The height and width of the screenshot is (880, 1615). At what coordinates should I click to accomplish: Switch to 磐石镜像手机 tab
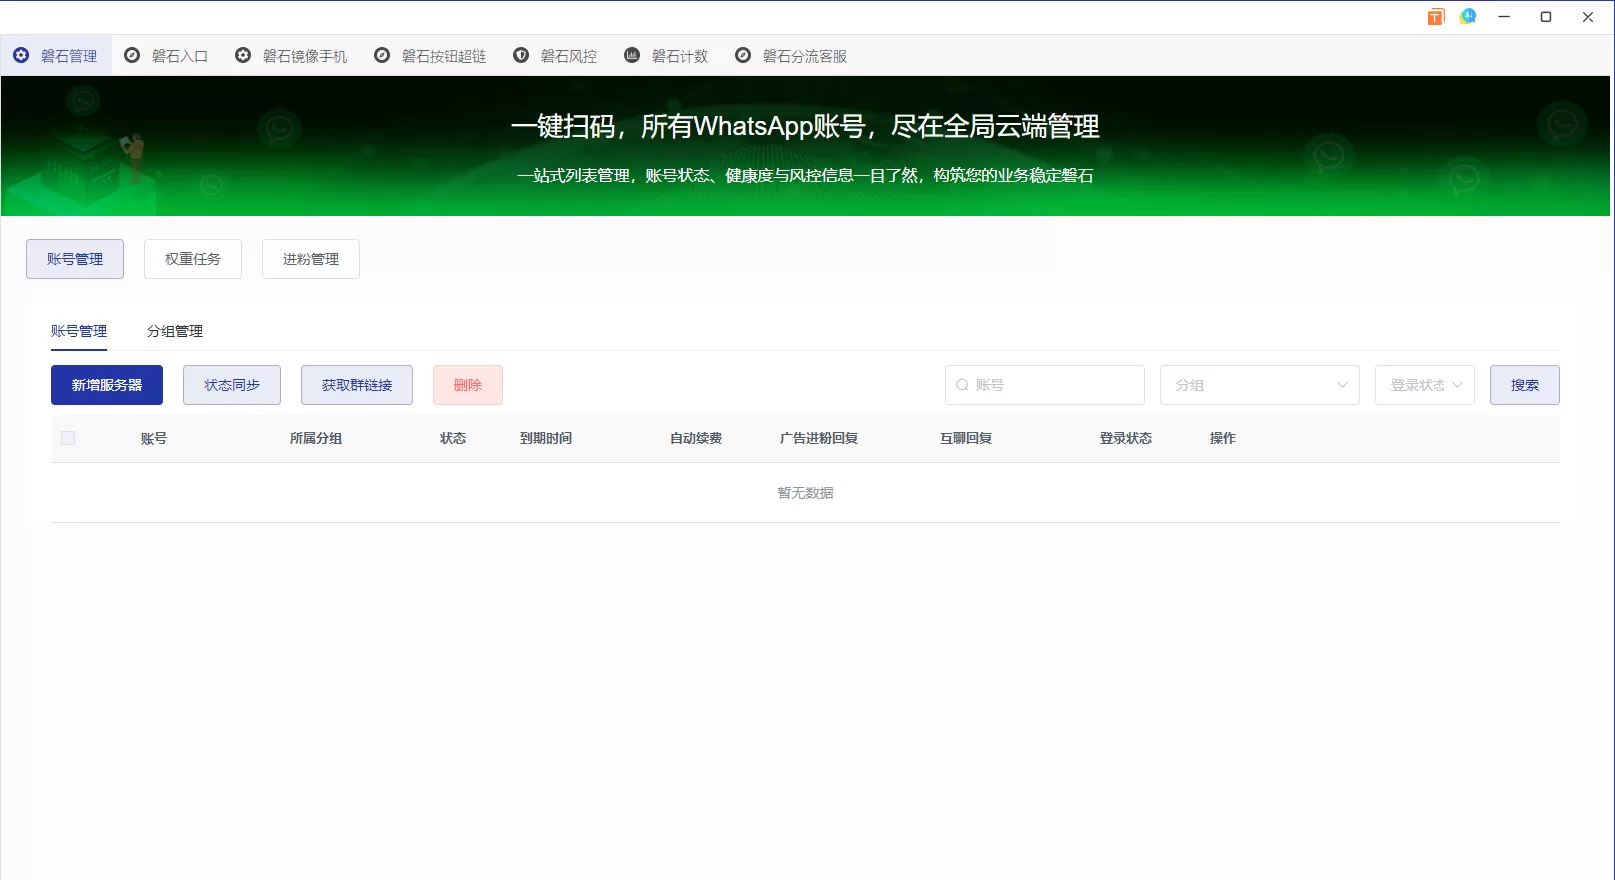[291, 56]
